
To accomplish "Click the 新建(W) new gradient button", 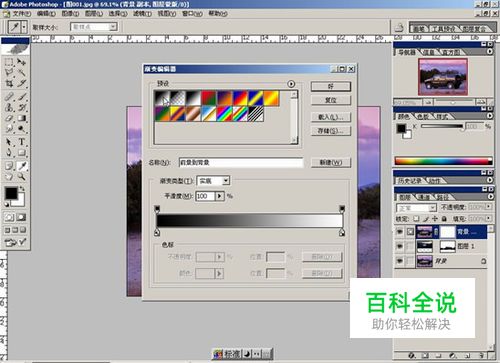I will point(331,163).
